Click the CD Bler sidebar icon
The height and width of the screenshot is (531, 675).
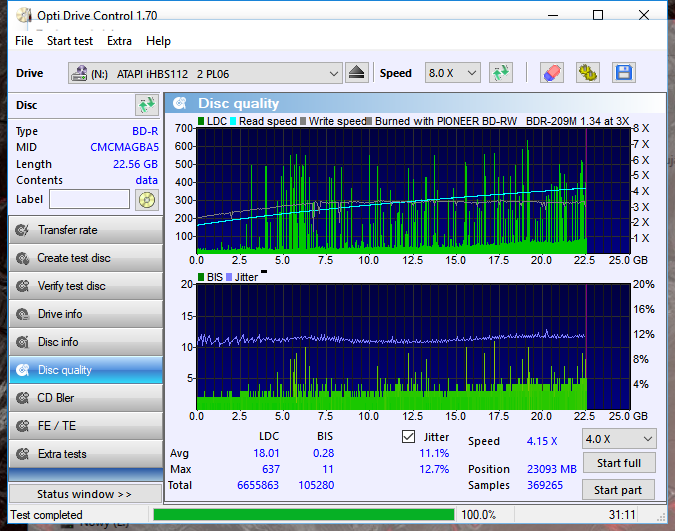point(22,398)
